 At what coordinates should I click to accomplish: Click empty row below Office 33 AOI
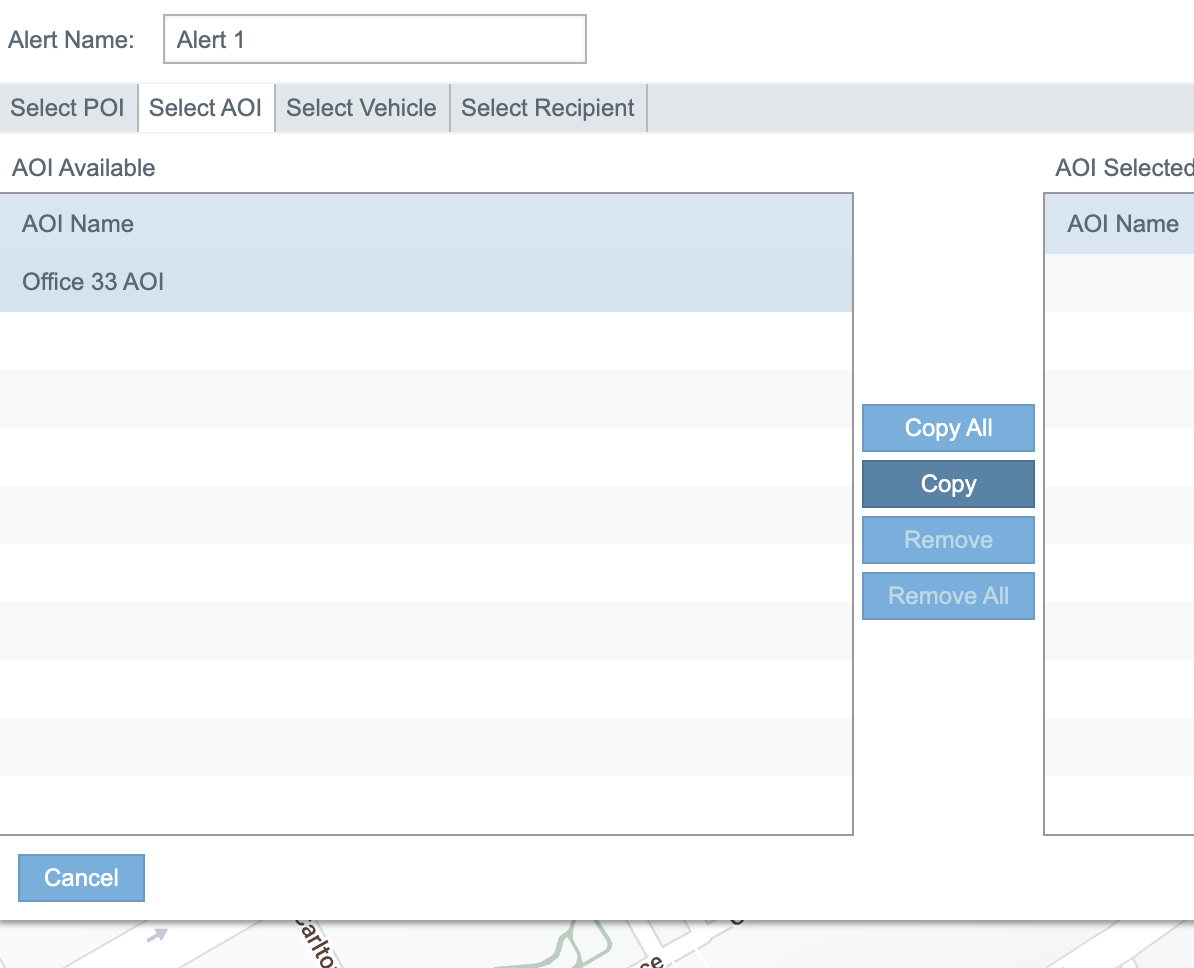pos(426,340)
